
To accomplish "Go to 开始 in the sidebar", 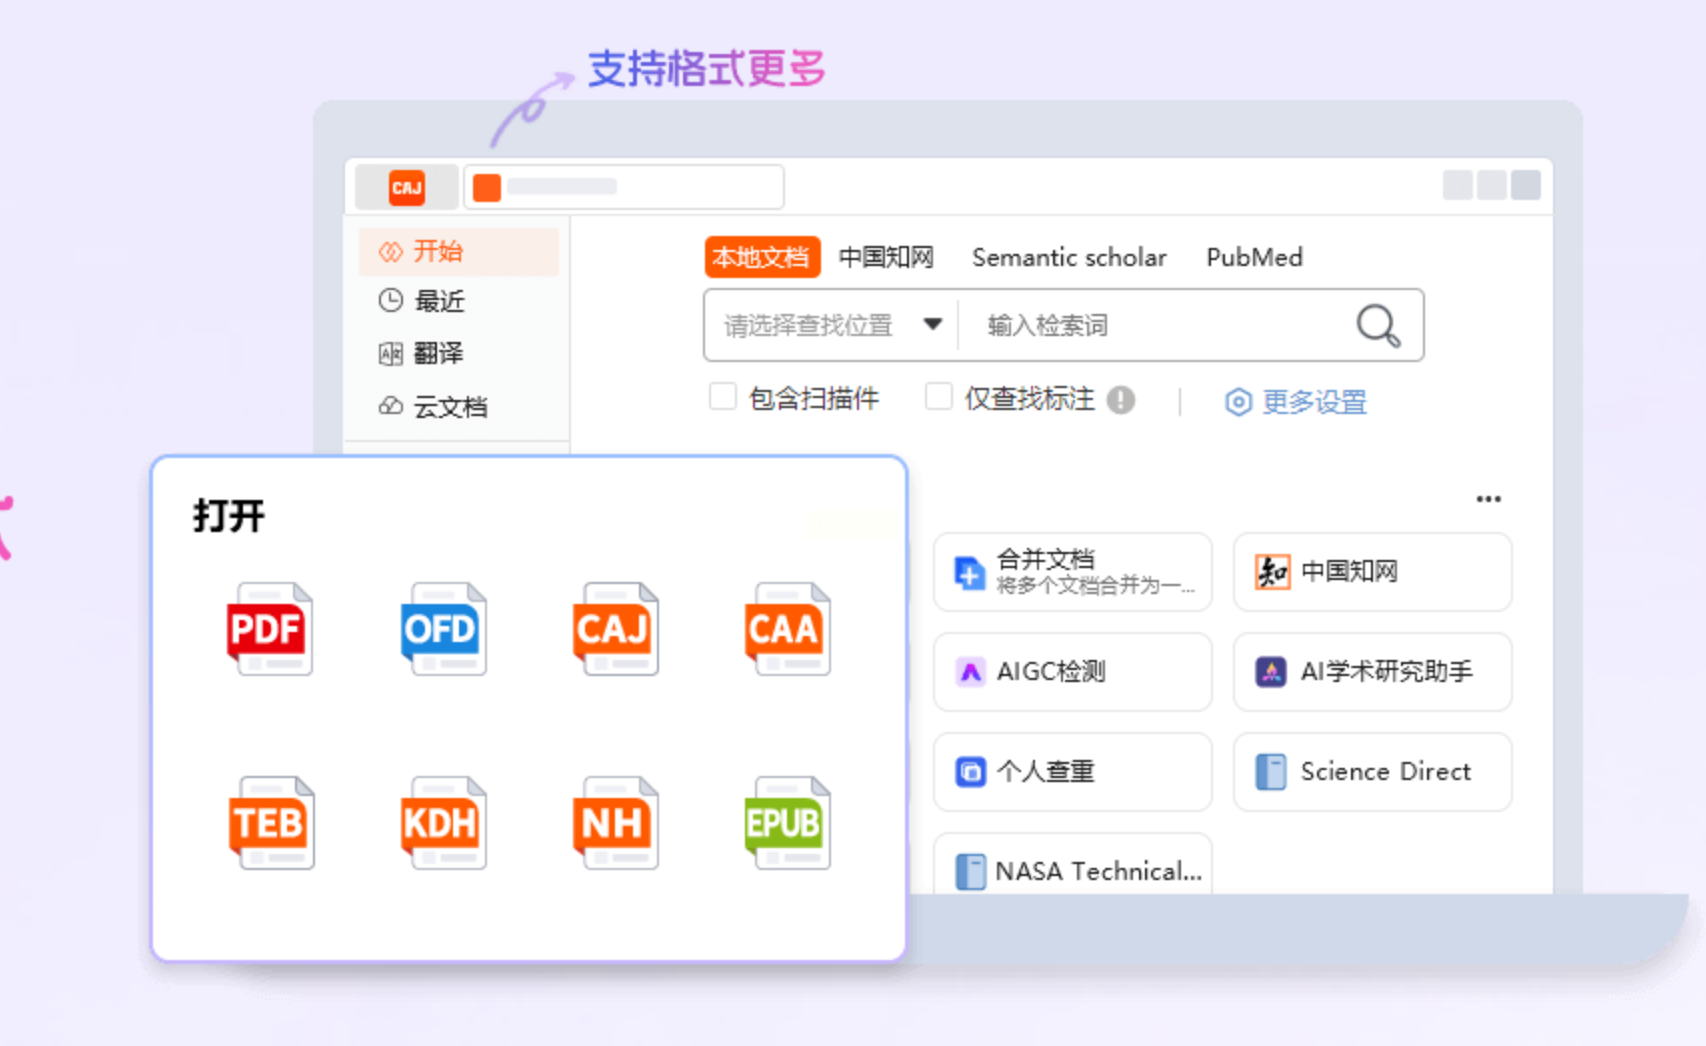I will click(x=459, y=251).
